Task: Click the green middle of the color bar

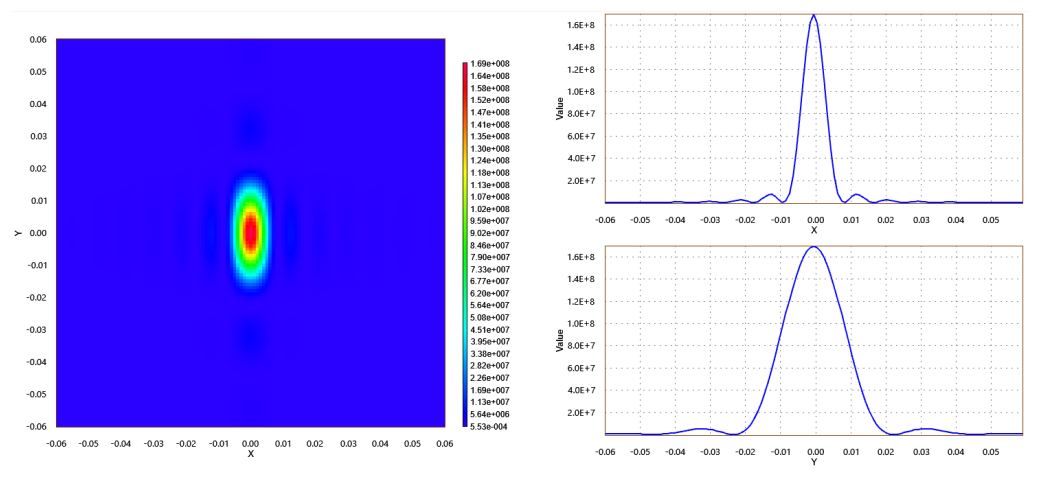Action: coord(466,245)
